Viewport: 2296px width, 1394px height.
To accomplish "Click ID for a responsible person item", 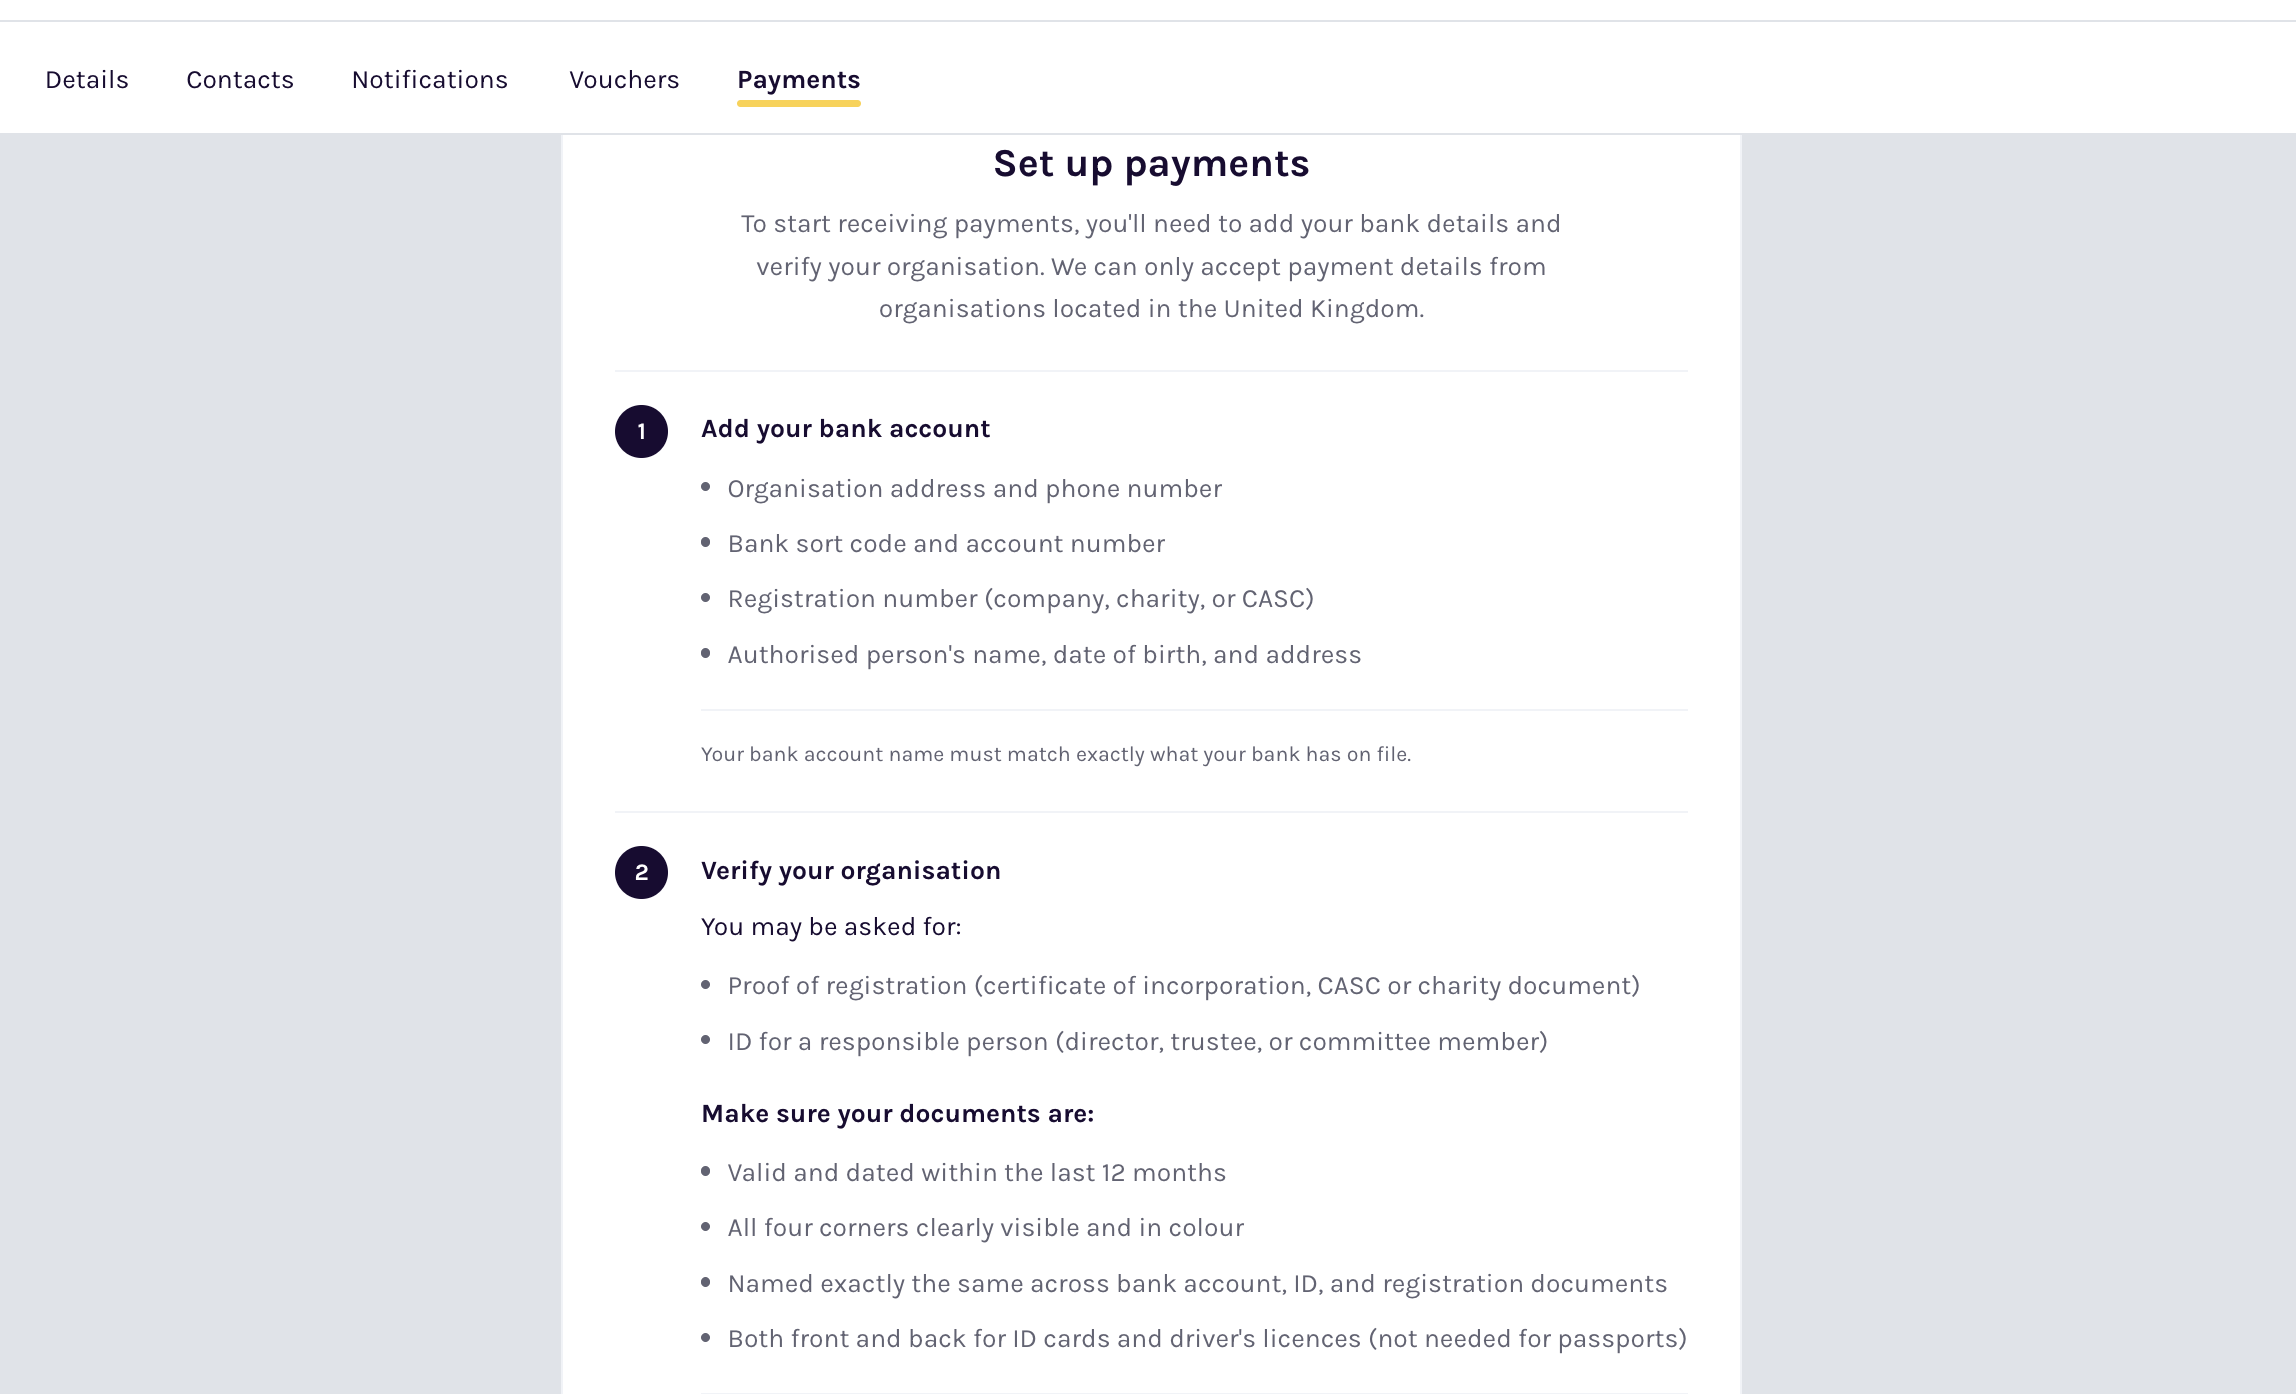I will click(1137, 1042).
